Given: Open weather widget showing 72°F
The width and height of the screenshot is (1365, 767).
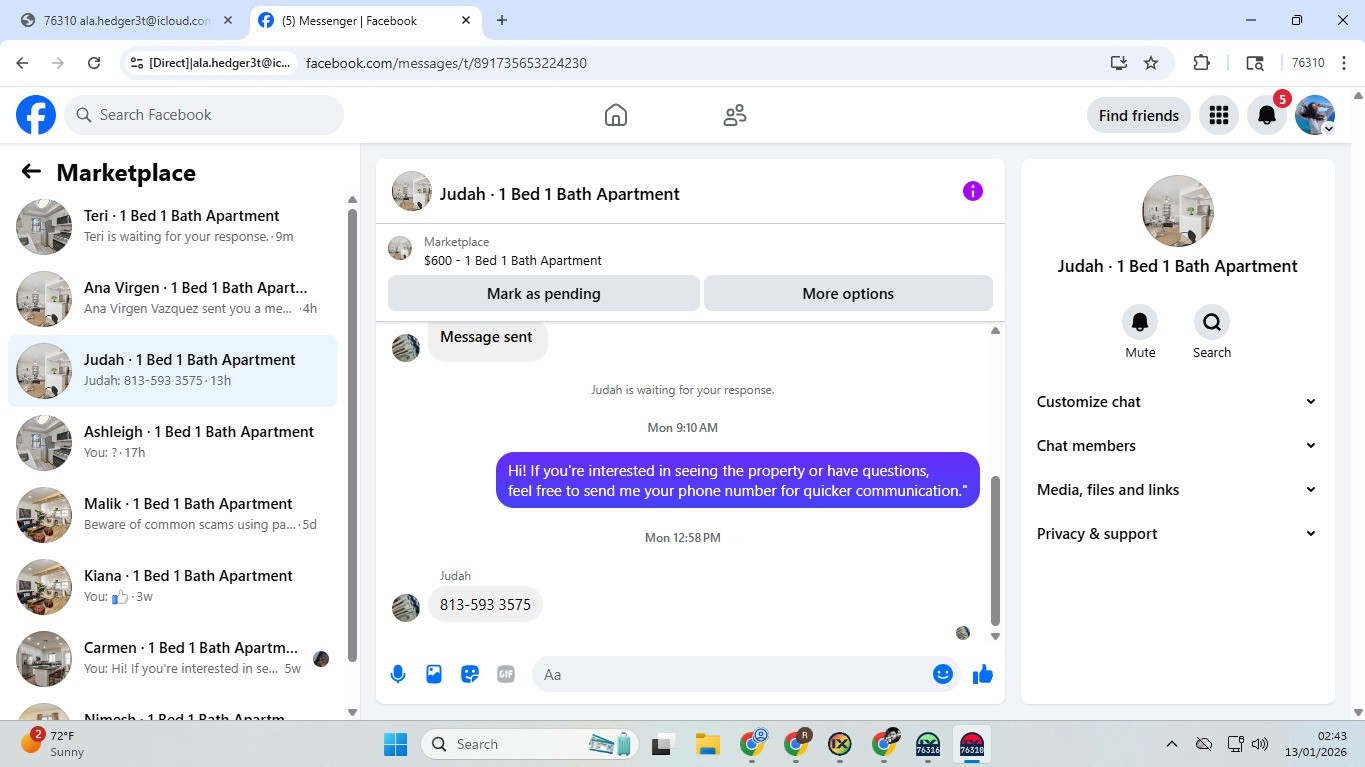Looking at the screenshot, I should (54, 743).
